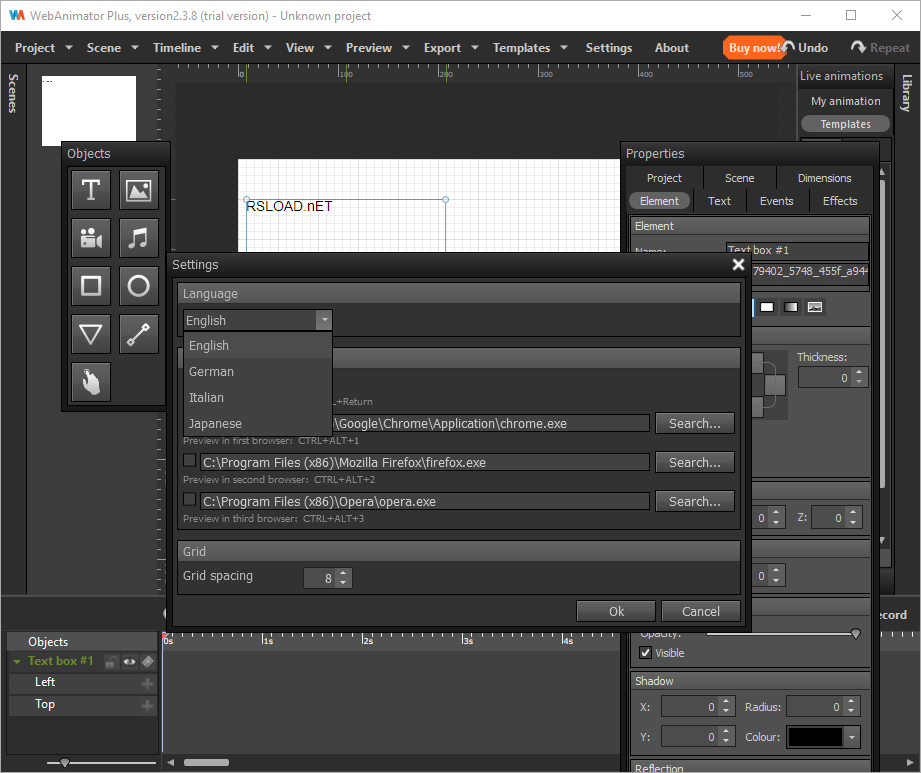This screenshot has width=921, height=773.
Task: Choose the Video camera object tool
Action: tap(91, 238)
